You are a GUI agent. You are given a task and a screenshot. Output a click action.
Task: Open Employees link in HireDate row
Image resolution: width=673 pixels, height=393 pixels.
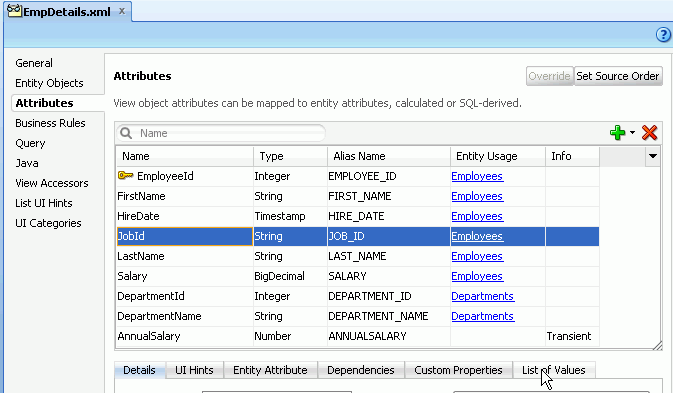click(477, 216)
